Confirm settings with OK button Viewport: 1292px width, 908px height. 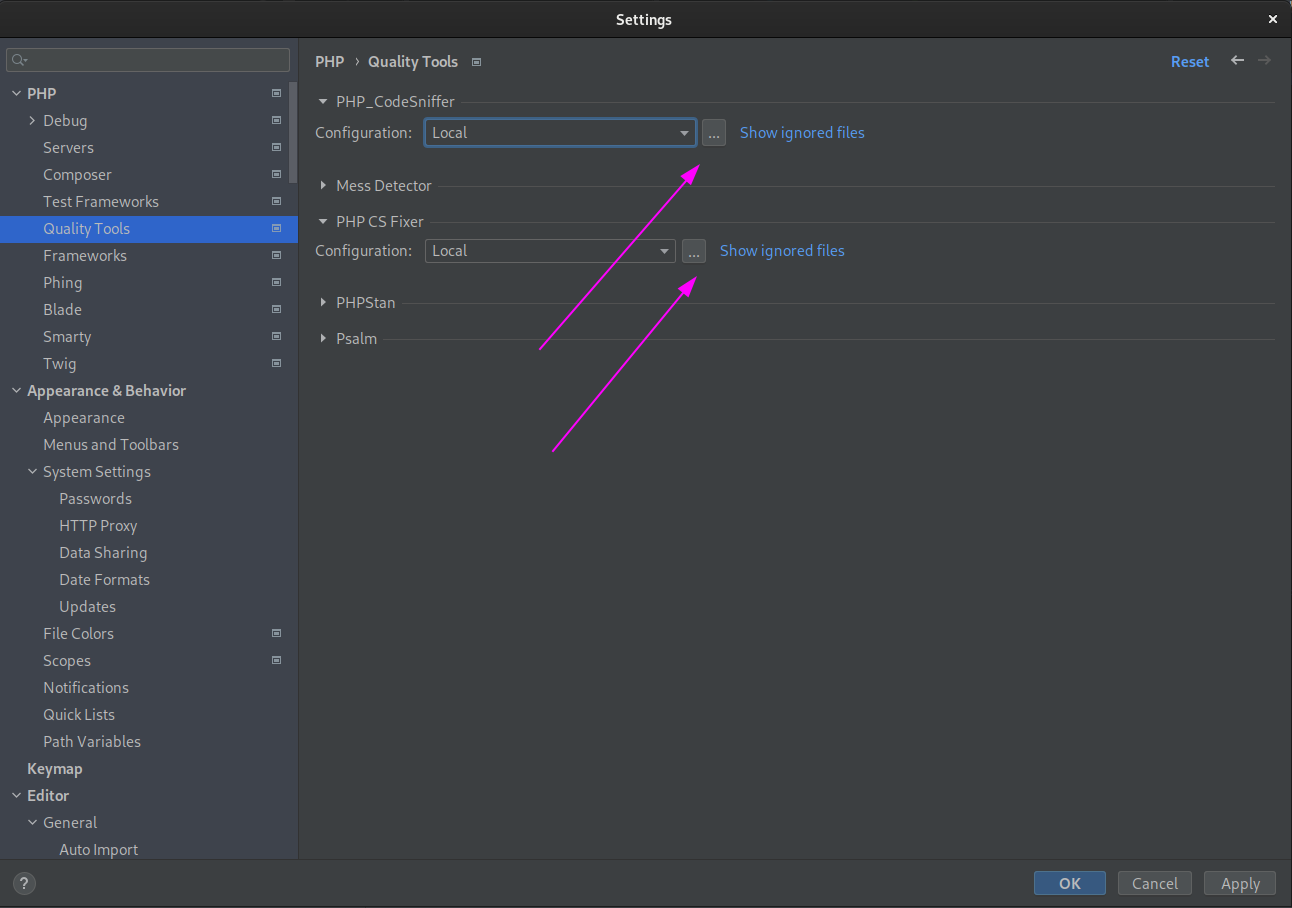coord(1070,883)
